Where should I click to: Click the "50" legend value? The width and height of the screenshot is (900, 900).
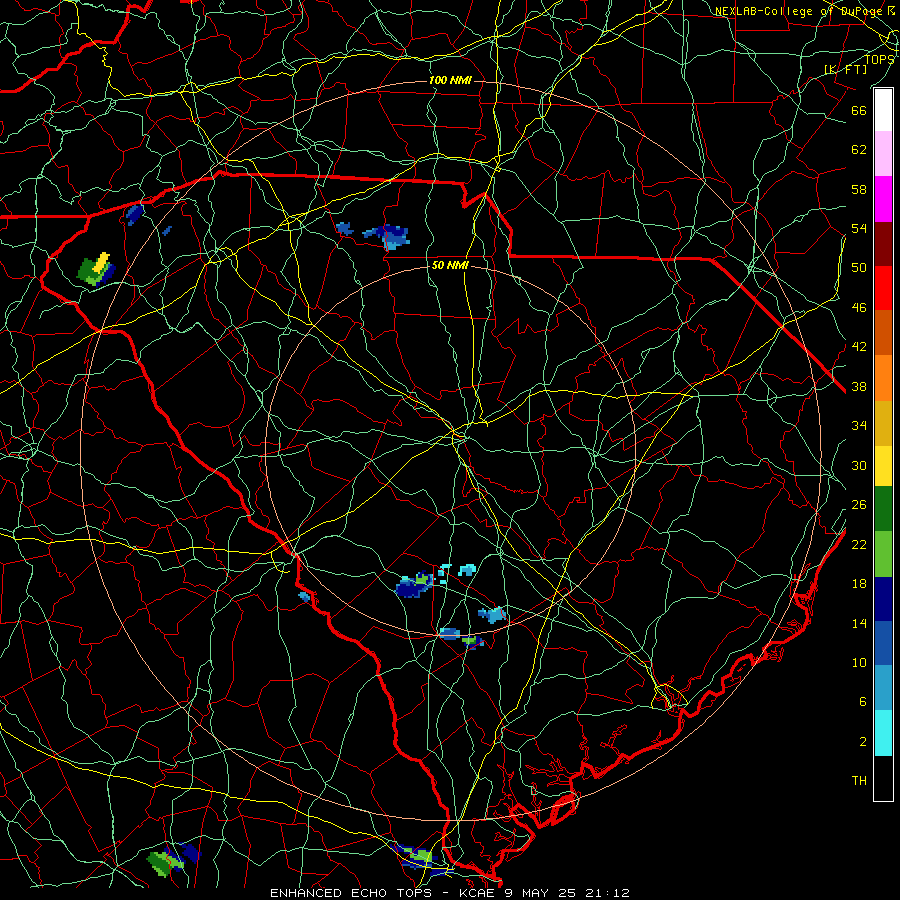(859, 267)
